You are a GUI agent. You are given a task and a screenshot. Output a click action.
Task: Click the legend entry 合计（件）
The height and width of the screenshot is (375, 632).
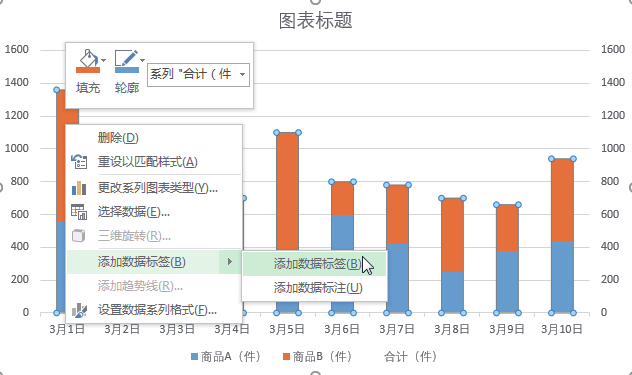click(x=410, y=356)
